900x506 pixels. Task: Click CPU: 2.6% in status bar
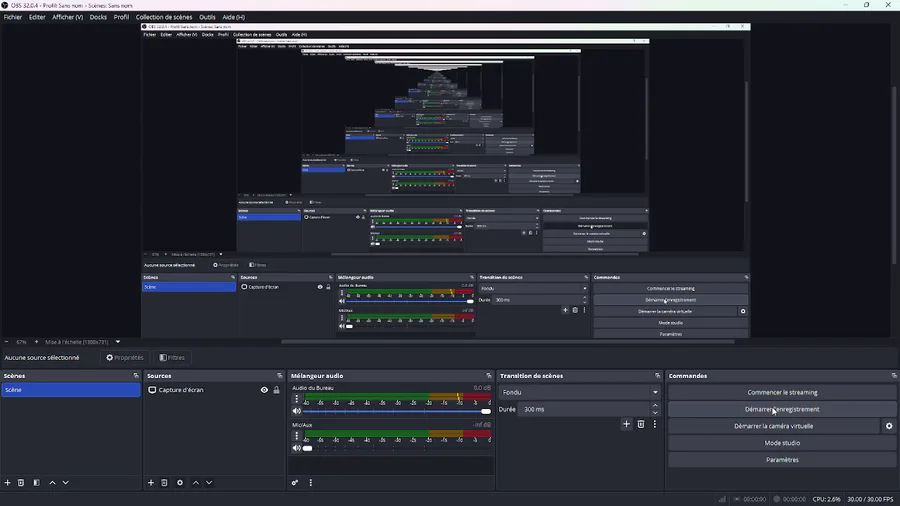(826, 499)
